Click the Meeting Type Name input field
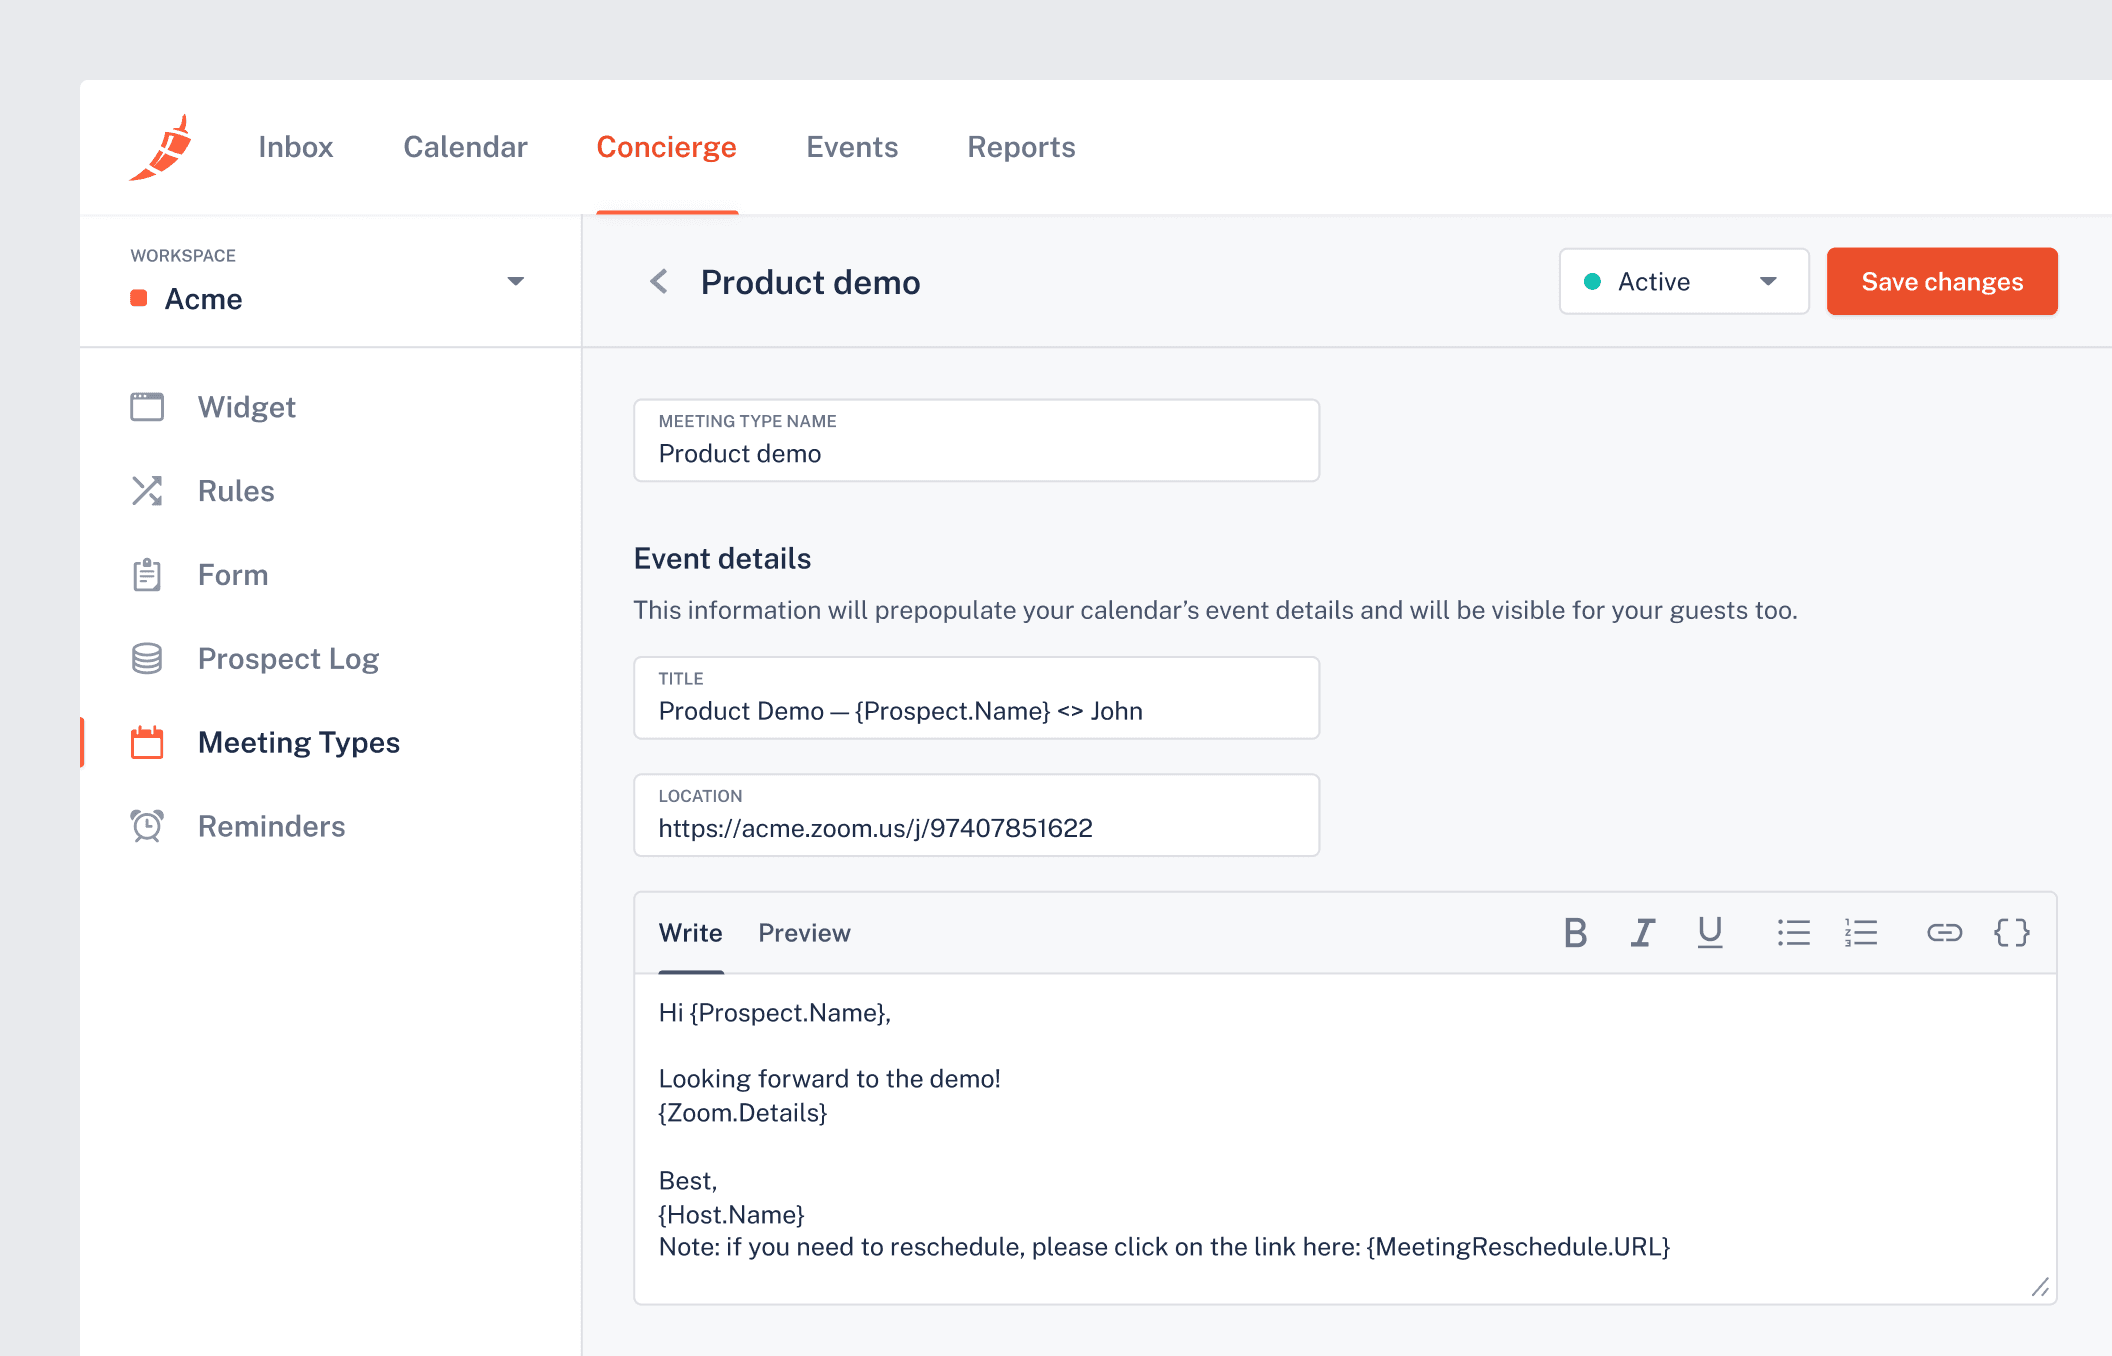2112x1356 pixels. tap(976, 453)
